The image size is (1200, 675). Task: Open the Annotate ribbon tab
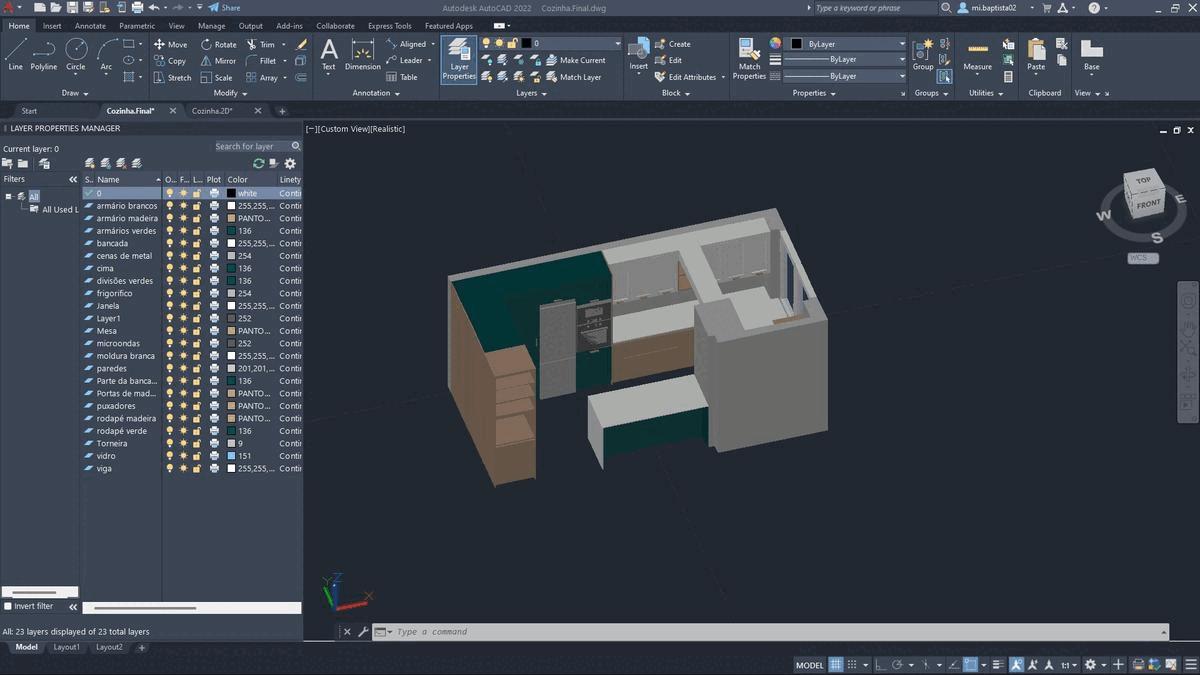(x=90, y=26)
